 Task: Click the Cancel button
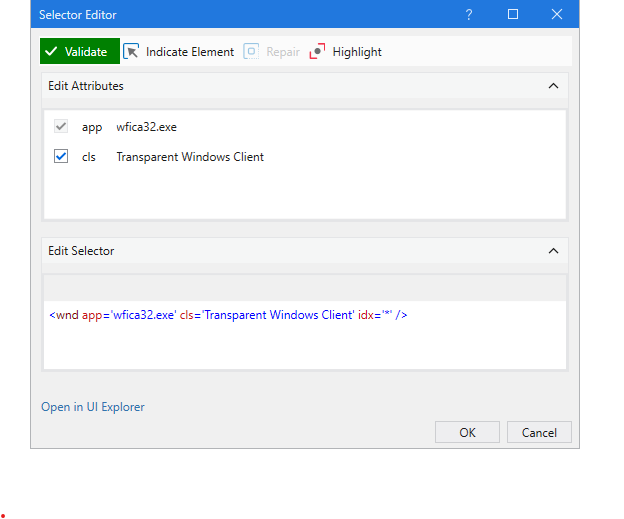(539, 432)
